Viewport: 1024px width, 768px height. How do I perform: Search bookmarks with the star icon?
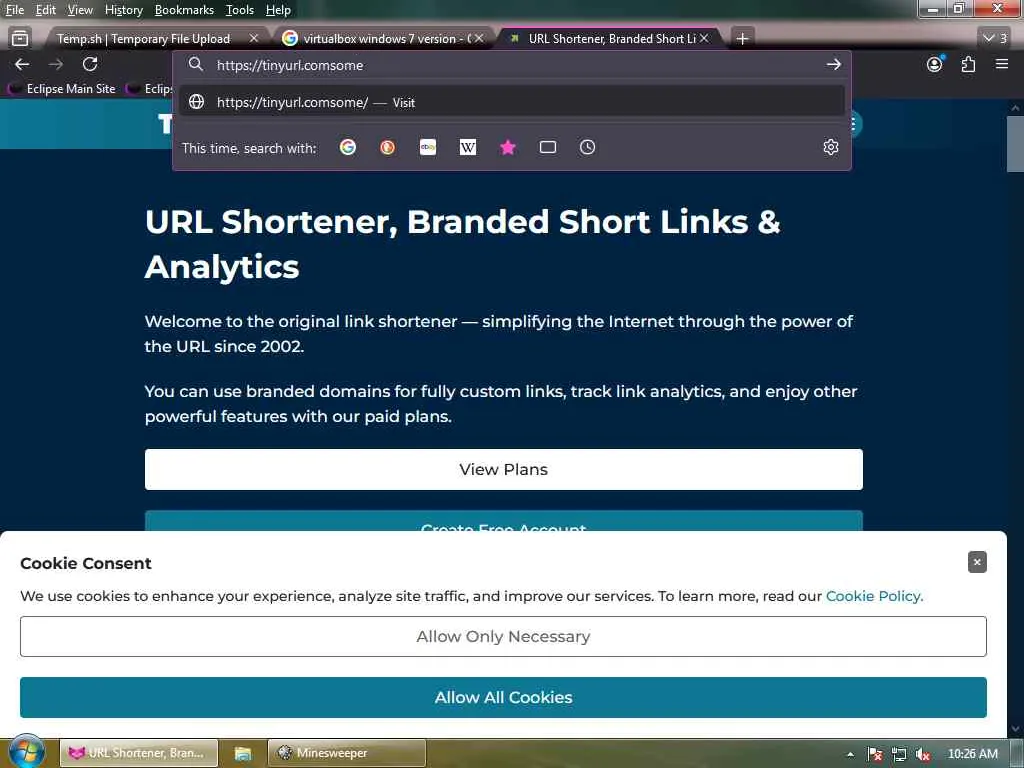(507, 148)
